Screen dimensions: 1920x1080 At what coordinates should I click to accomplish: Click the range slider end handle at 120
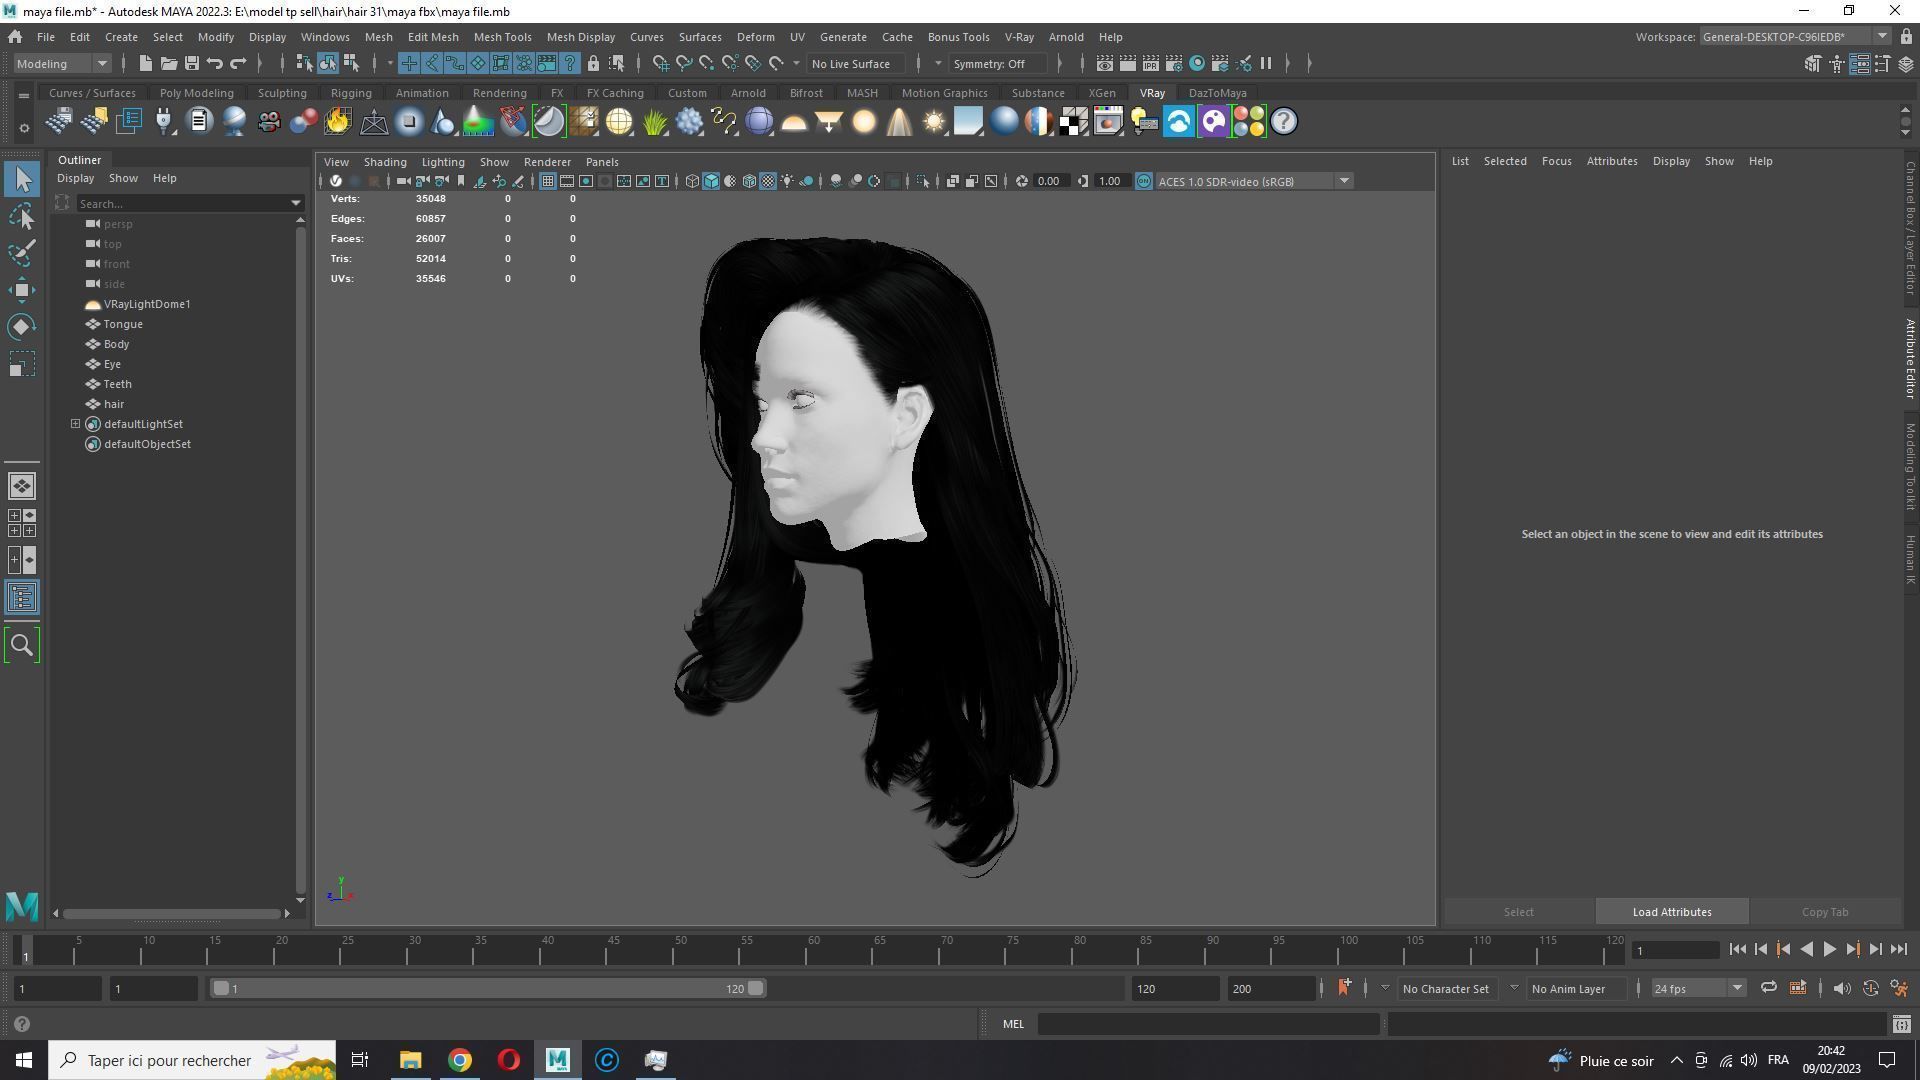click(756, 988)
